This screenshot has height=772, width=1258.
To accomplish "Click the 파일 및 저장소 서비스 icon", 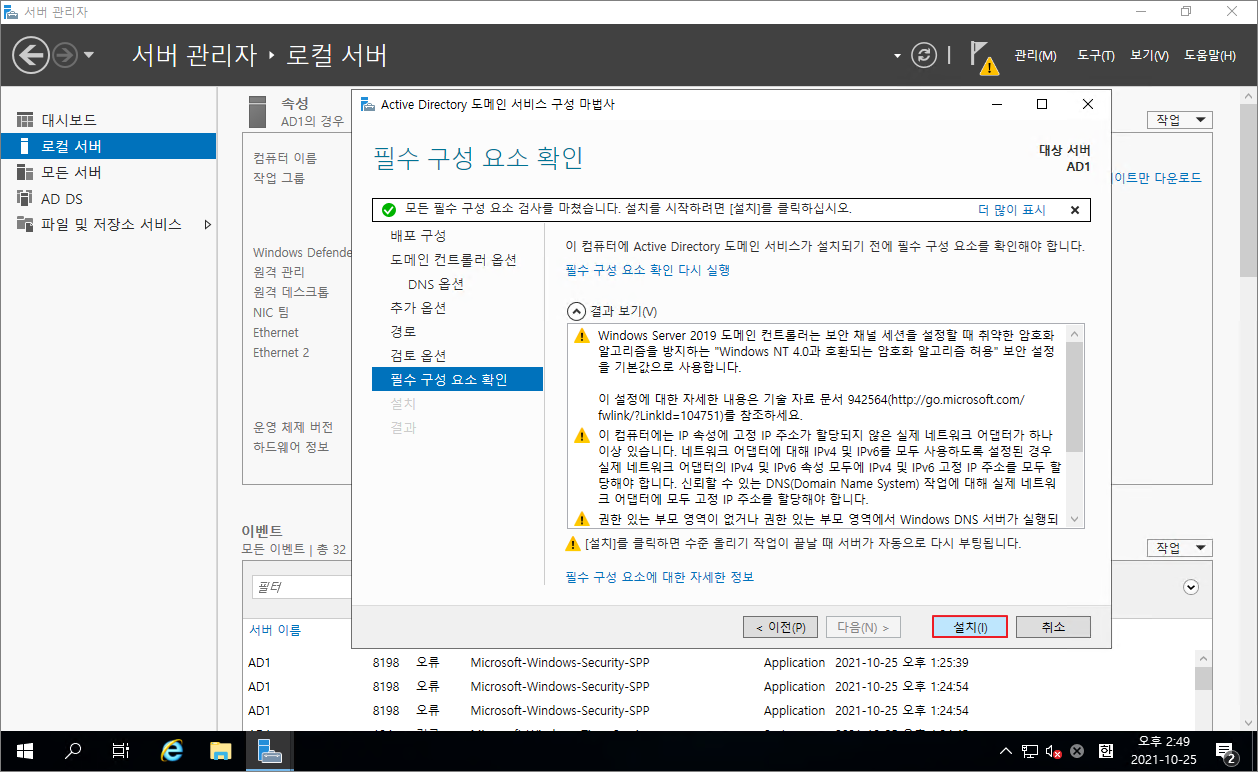I will point(25,224).
